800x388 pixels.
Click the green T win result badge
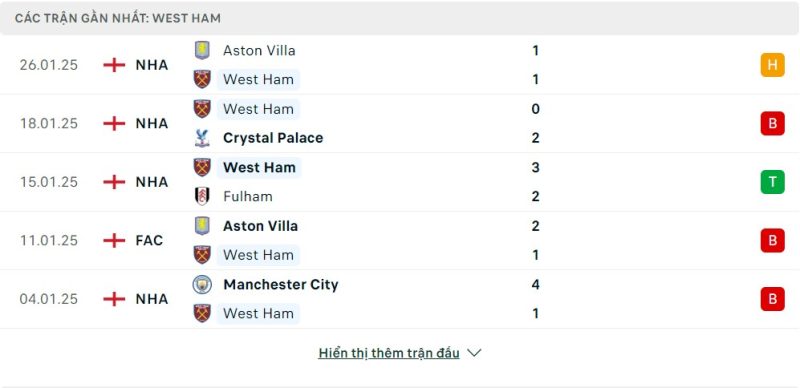tap(772, 182)
